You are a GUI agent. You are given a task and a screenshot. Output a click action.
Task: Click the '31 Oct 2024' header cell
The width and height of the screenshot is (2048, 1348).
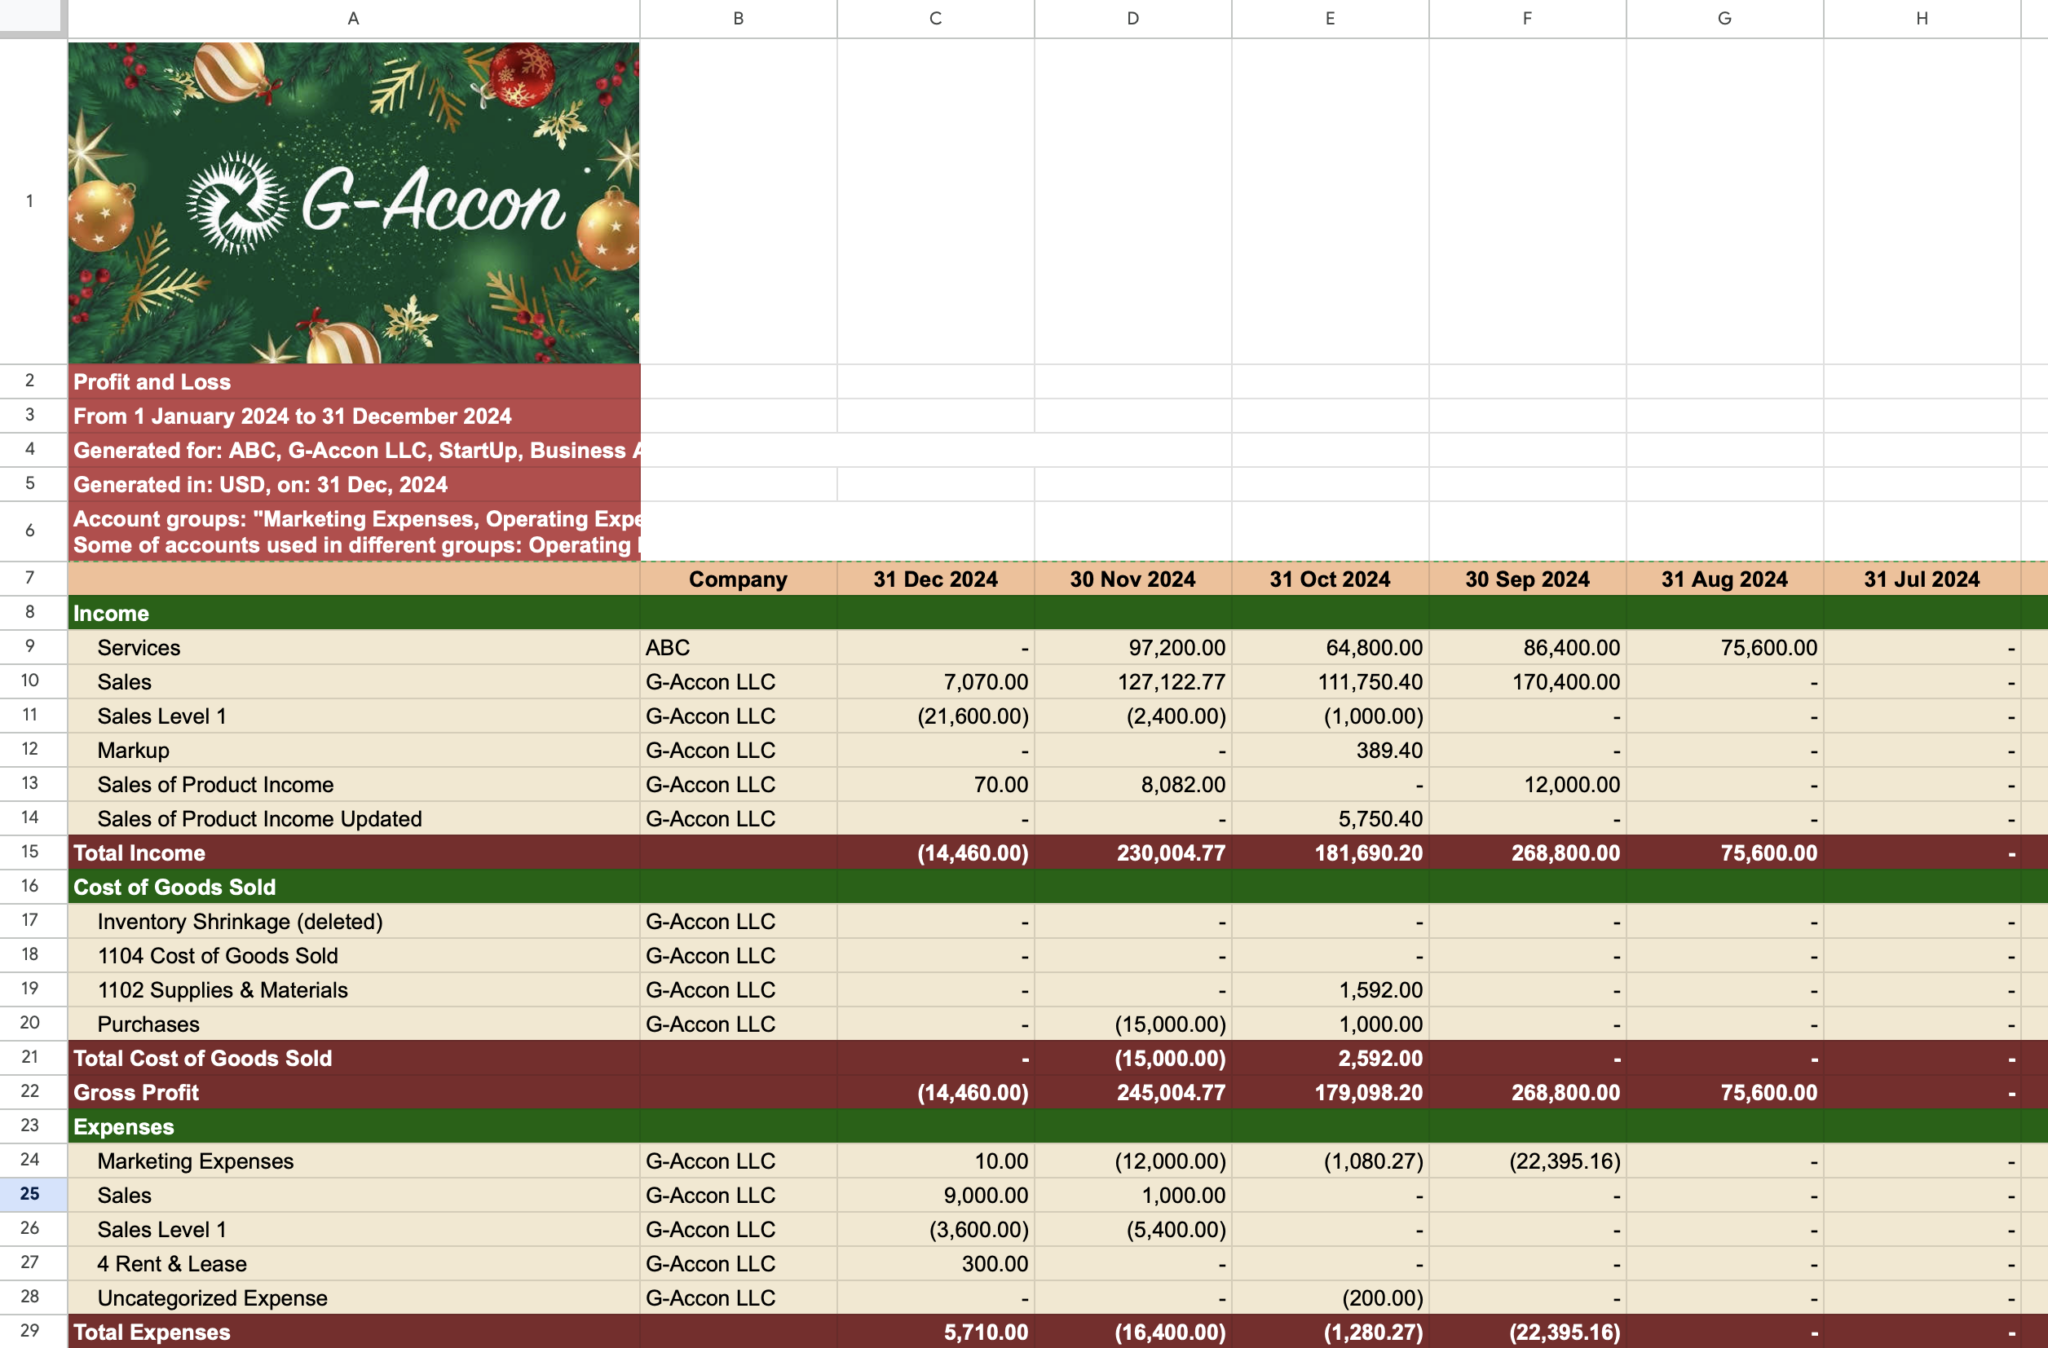pyautogui.click(x=1330, y=579)
